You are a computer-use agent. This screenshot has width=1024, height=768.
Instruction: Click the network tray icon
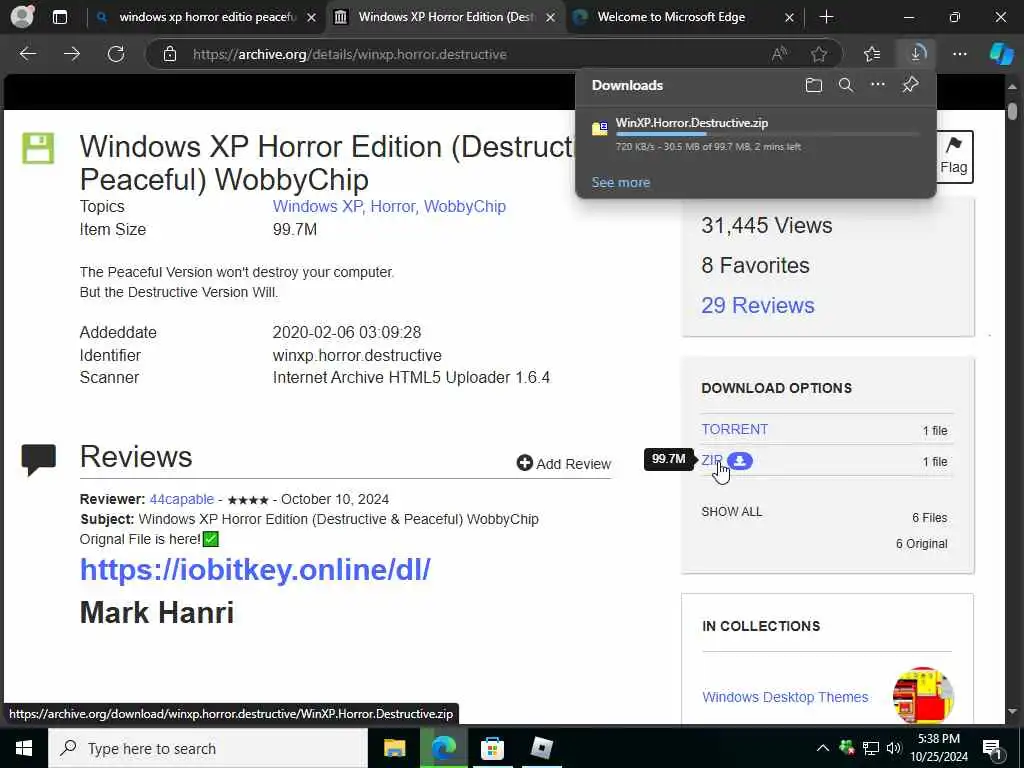tap(870, 748)
